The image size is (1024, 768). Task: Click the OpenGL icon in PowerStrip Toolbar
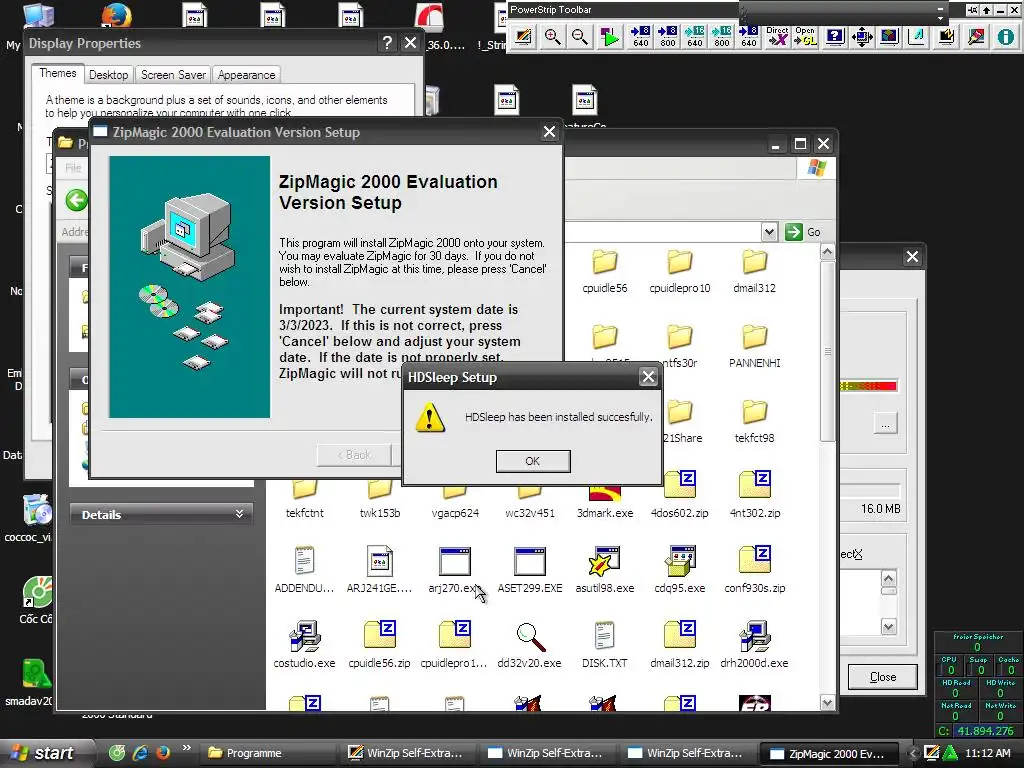click(805, 37)
